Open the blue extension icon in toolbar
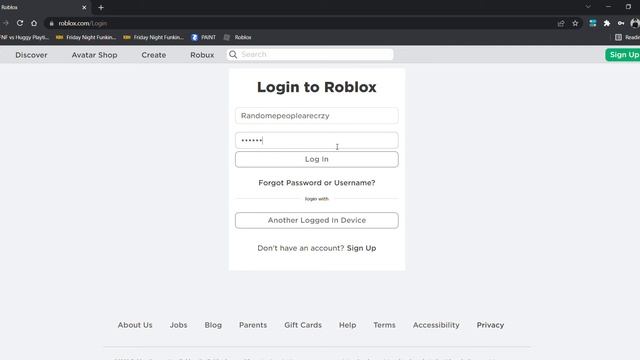This screenshot has width=640, height=360. pyautogui.click(x=593, y=23)
